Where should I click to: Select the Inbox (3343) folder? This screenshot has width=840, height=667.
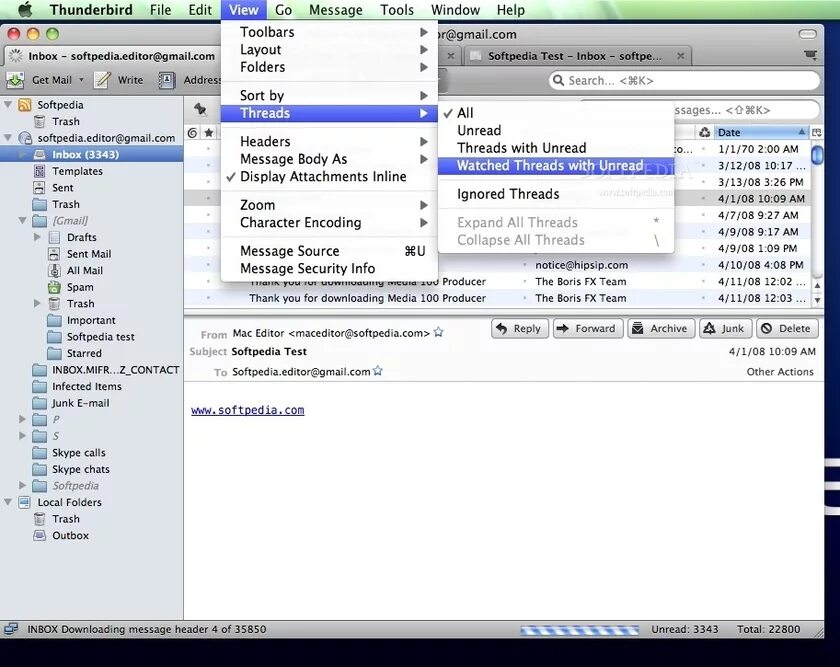click(x=91, y=154)
